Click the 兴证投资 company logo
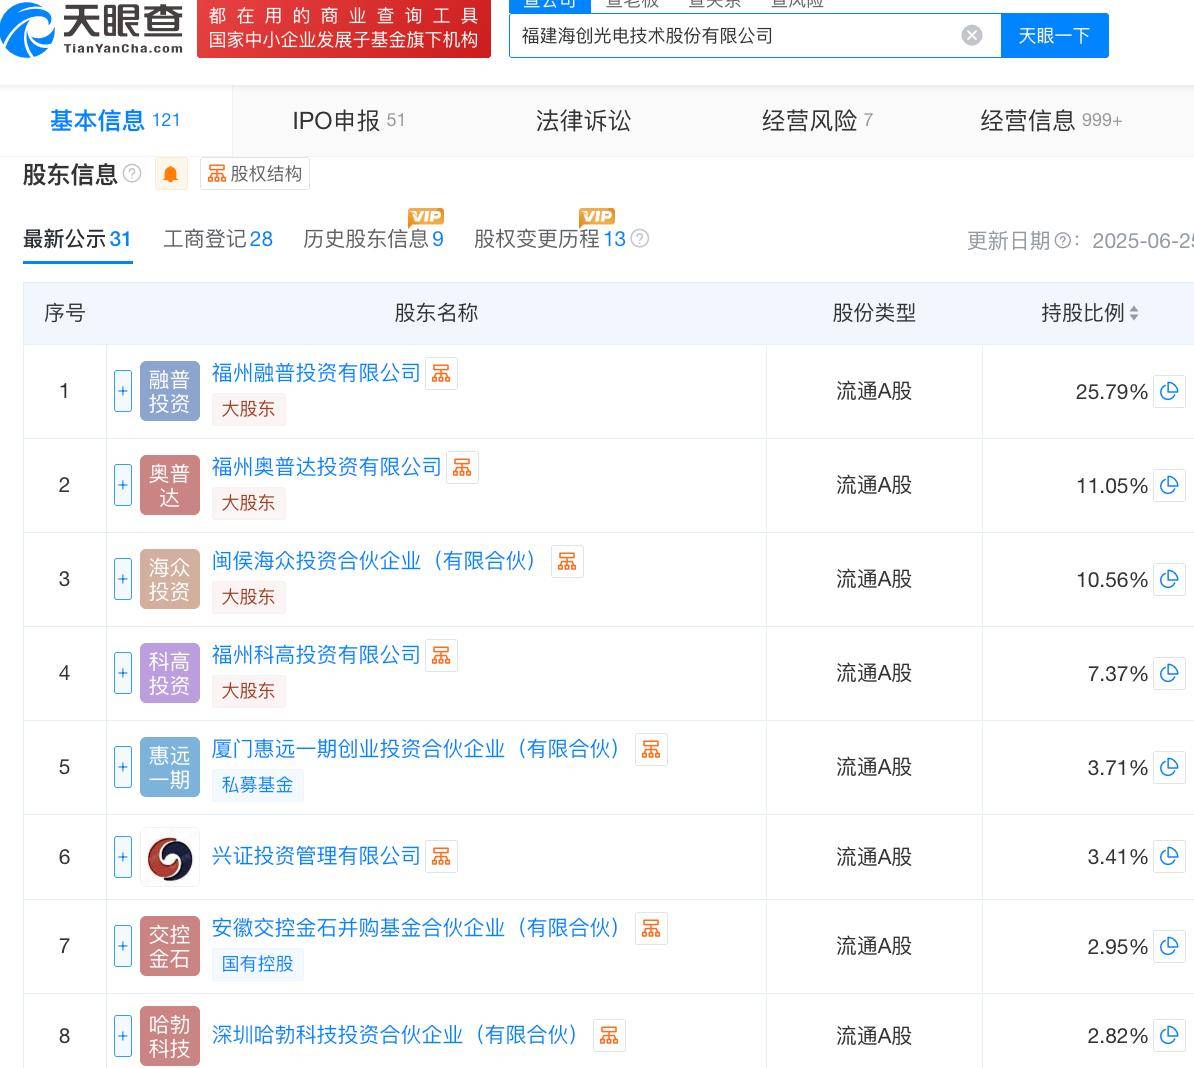 pyautogui.click(x=169, y=857)
